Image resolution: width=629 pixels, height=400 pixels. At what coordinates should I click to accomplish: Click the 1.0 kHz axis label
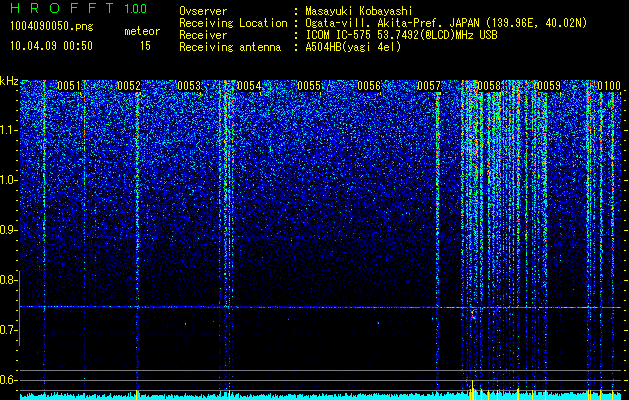8,180
